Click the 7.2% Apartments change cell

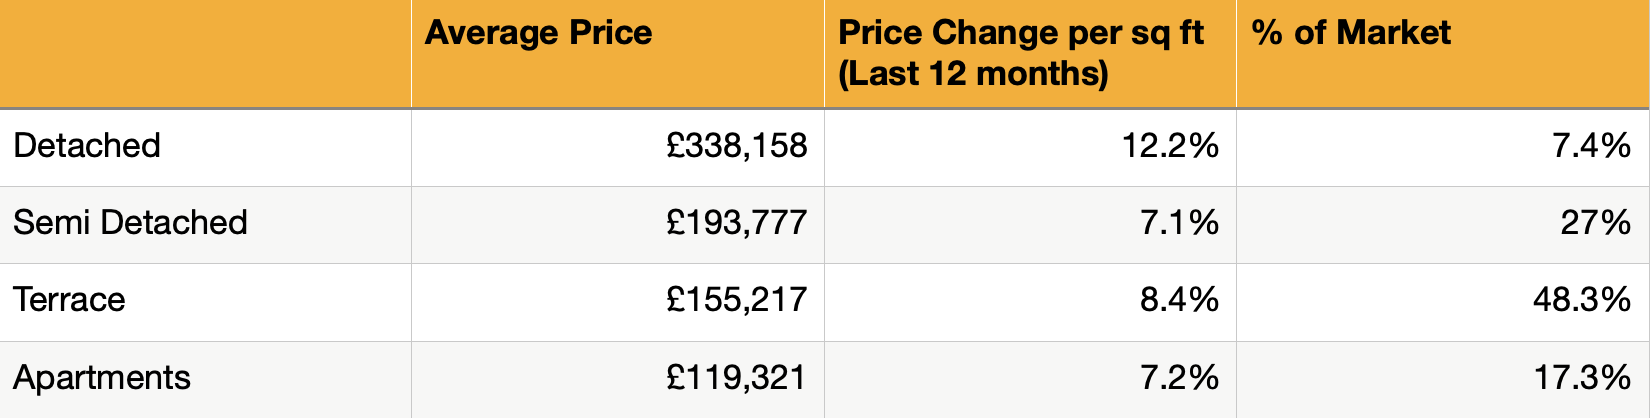(x=1179, y=378)
